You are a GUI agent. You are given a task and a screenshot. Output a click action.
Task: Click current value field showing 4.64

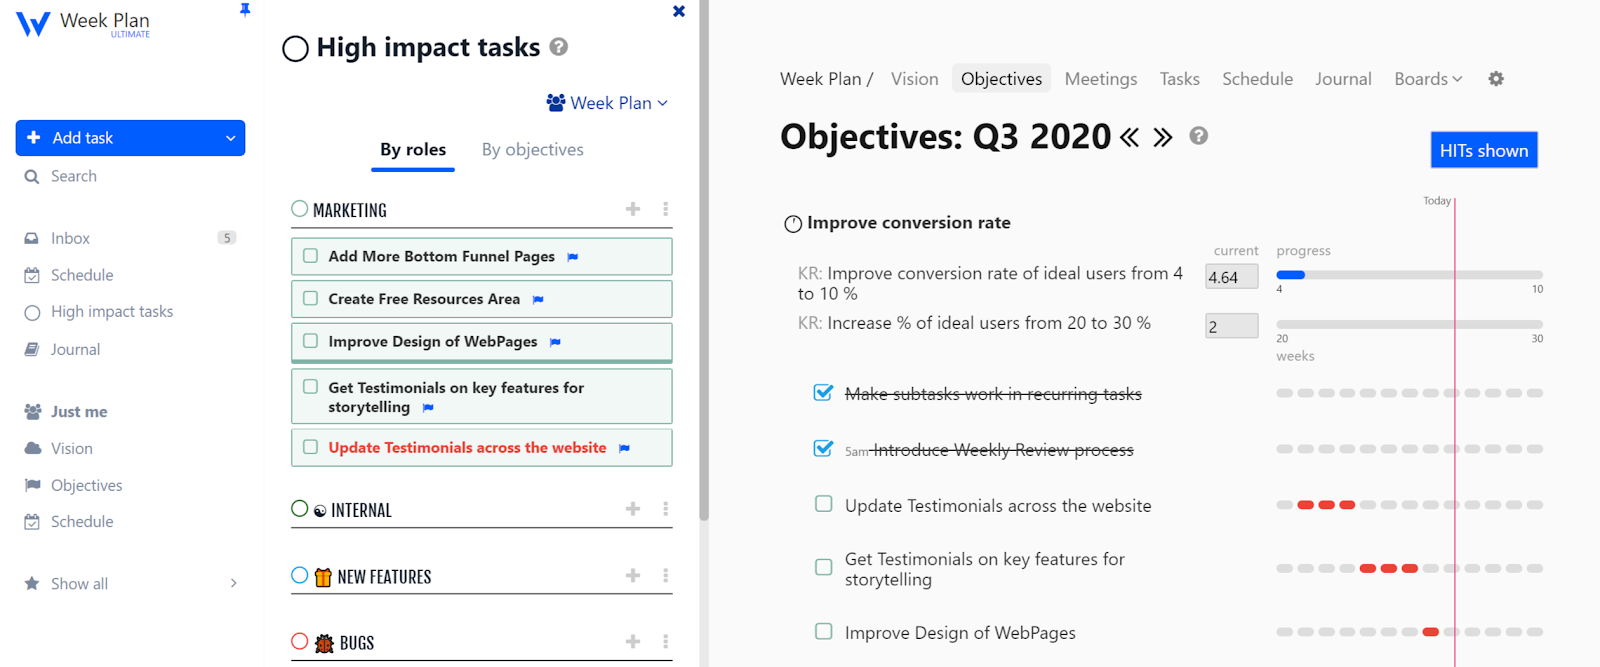[x=1231, y=277]
